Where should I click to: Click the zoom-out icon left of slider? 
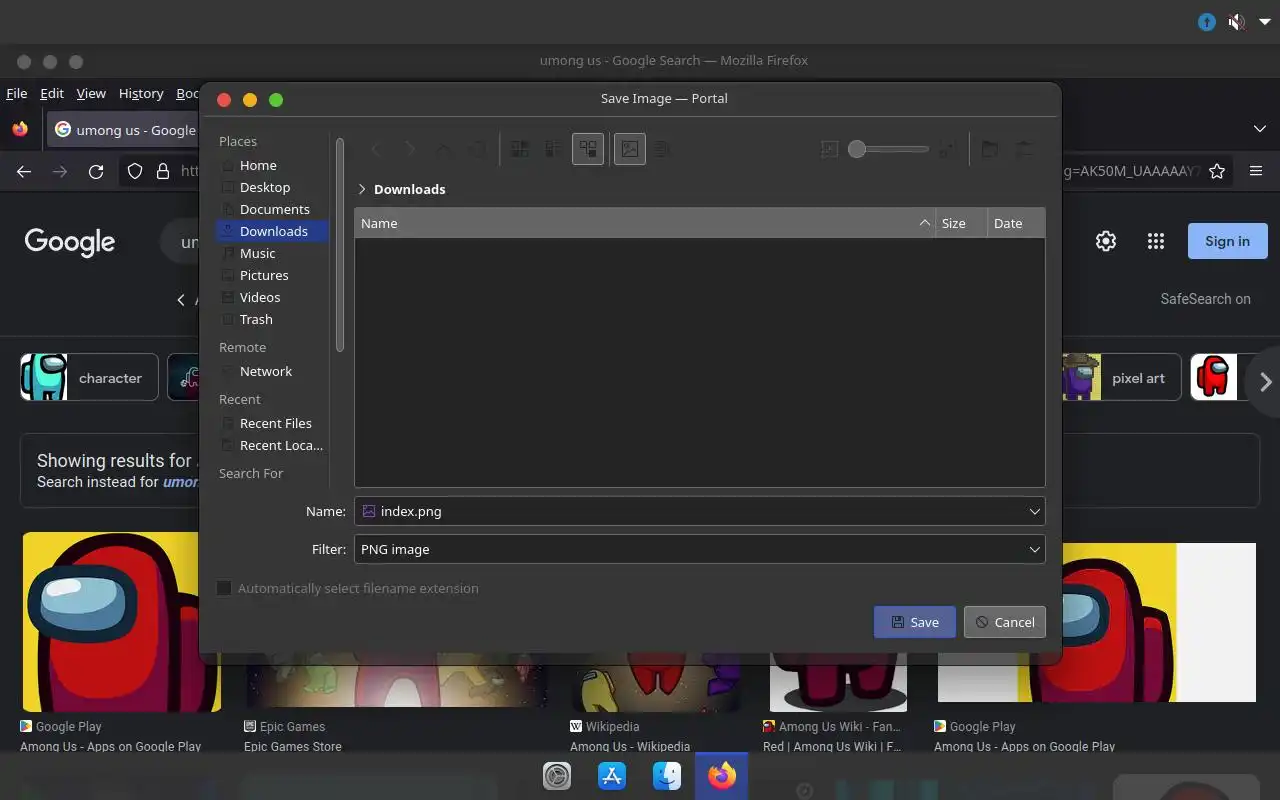pos(829,149)
